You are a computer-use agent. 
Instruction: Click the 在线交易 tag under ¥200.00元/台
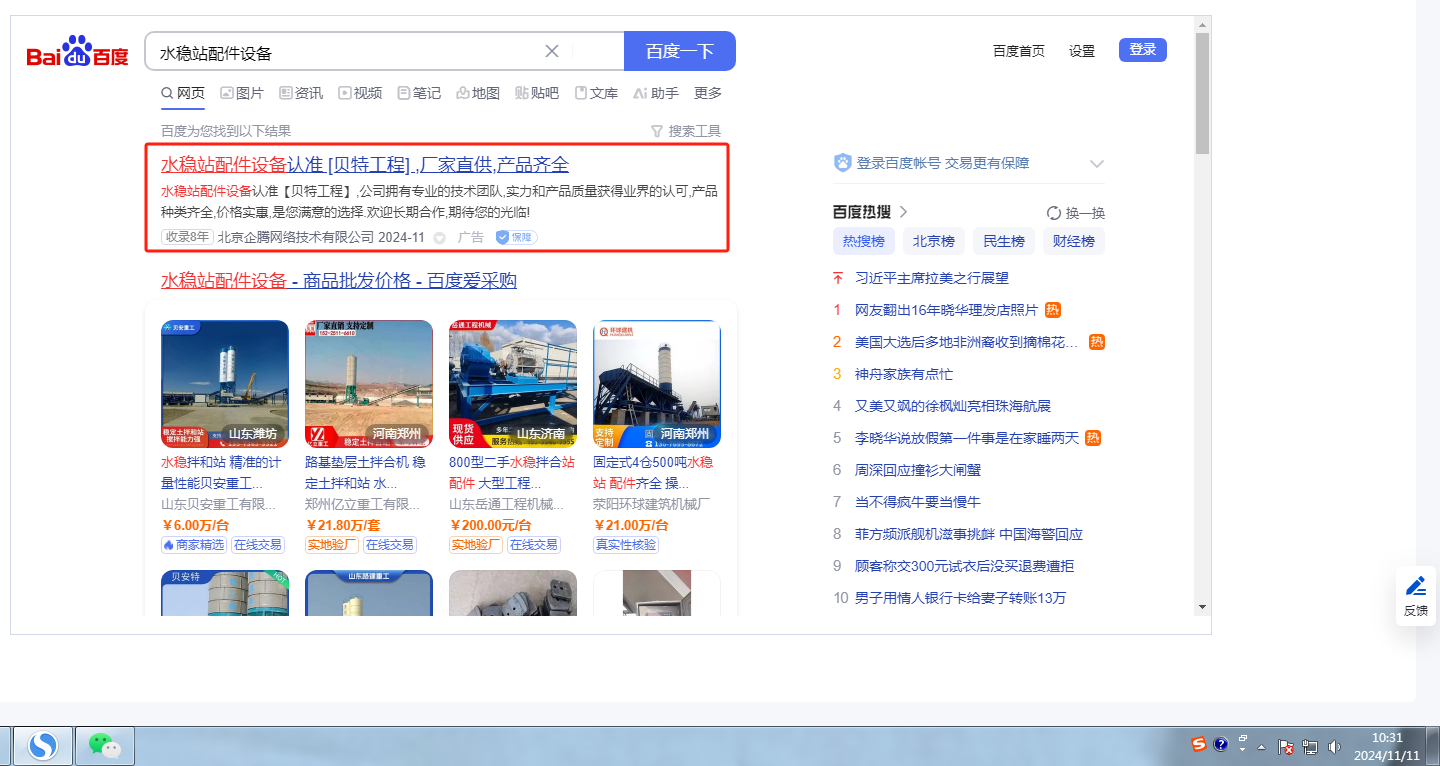[x=534, y=545]
